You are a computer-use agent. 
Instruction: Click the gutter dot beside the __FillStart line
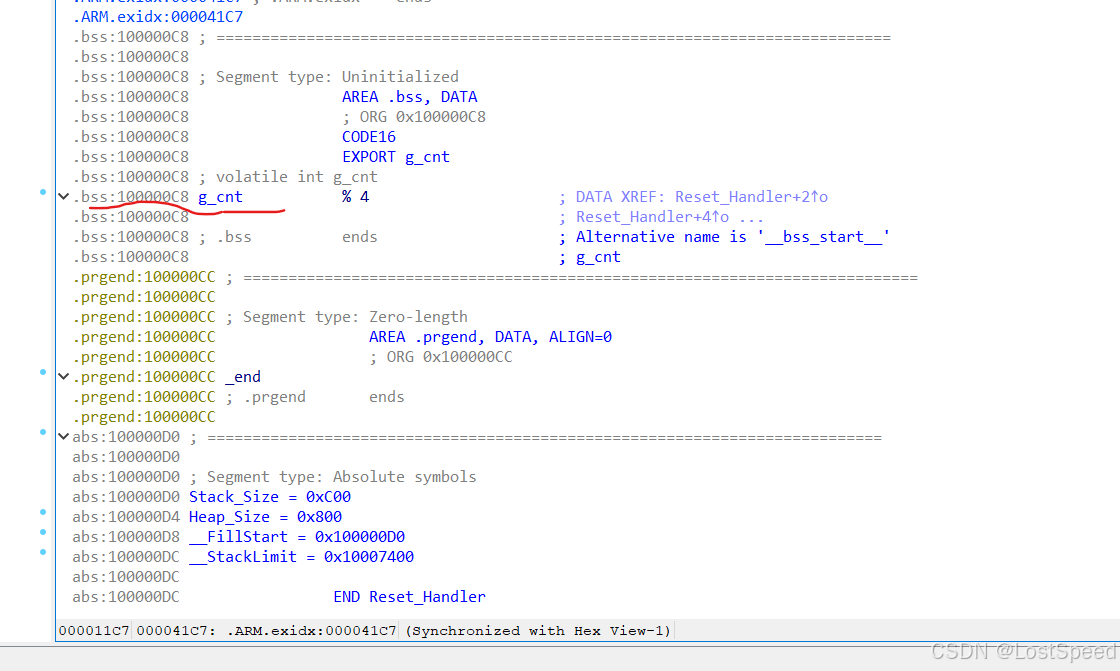click(x=43, y=532)
